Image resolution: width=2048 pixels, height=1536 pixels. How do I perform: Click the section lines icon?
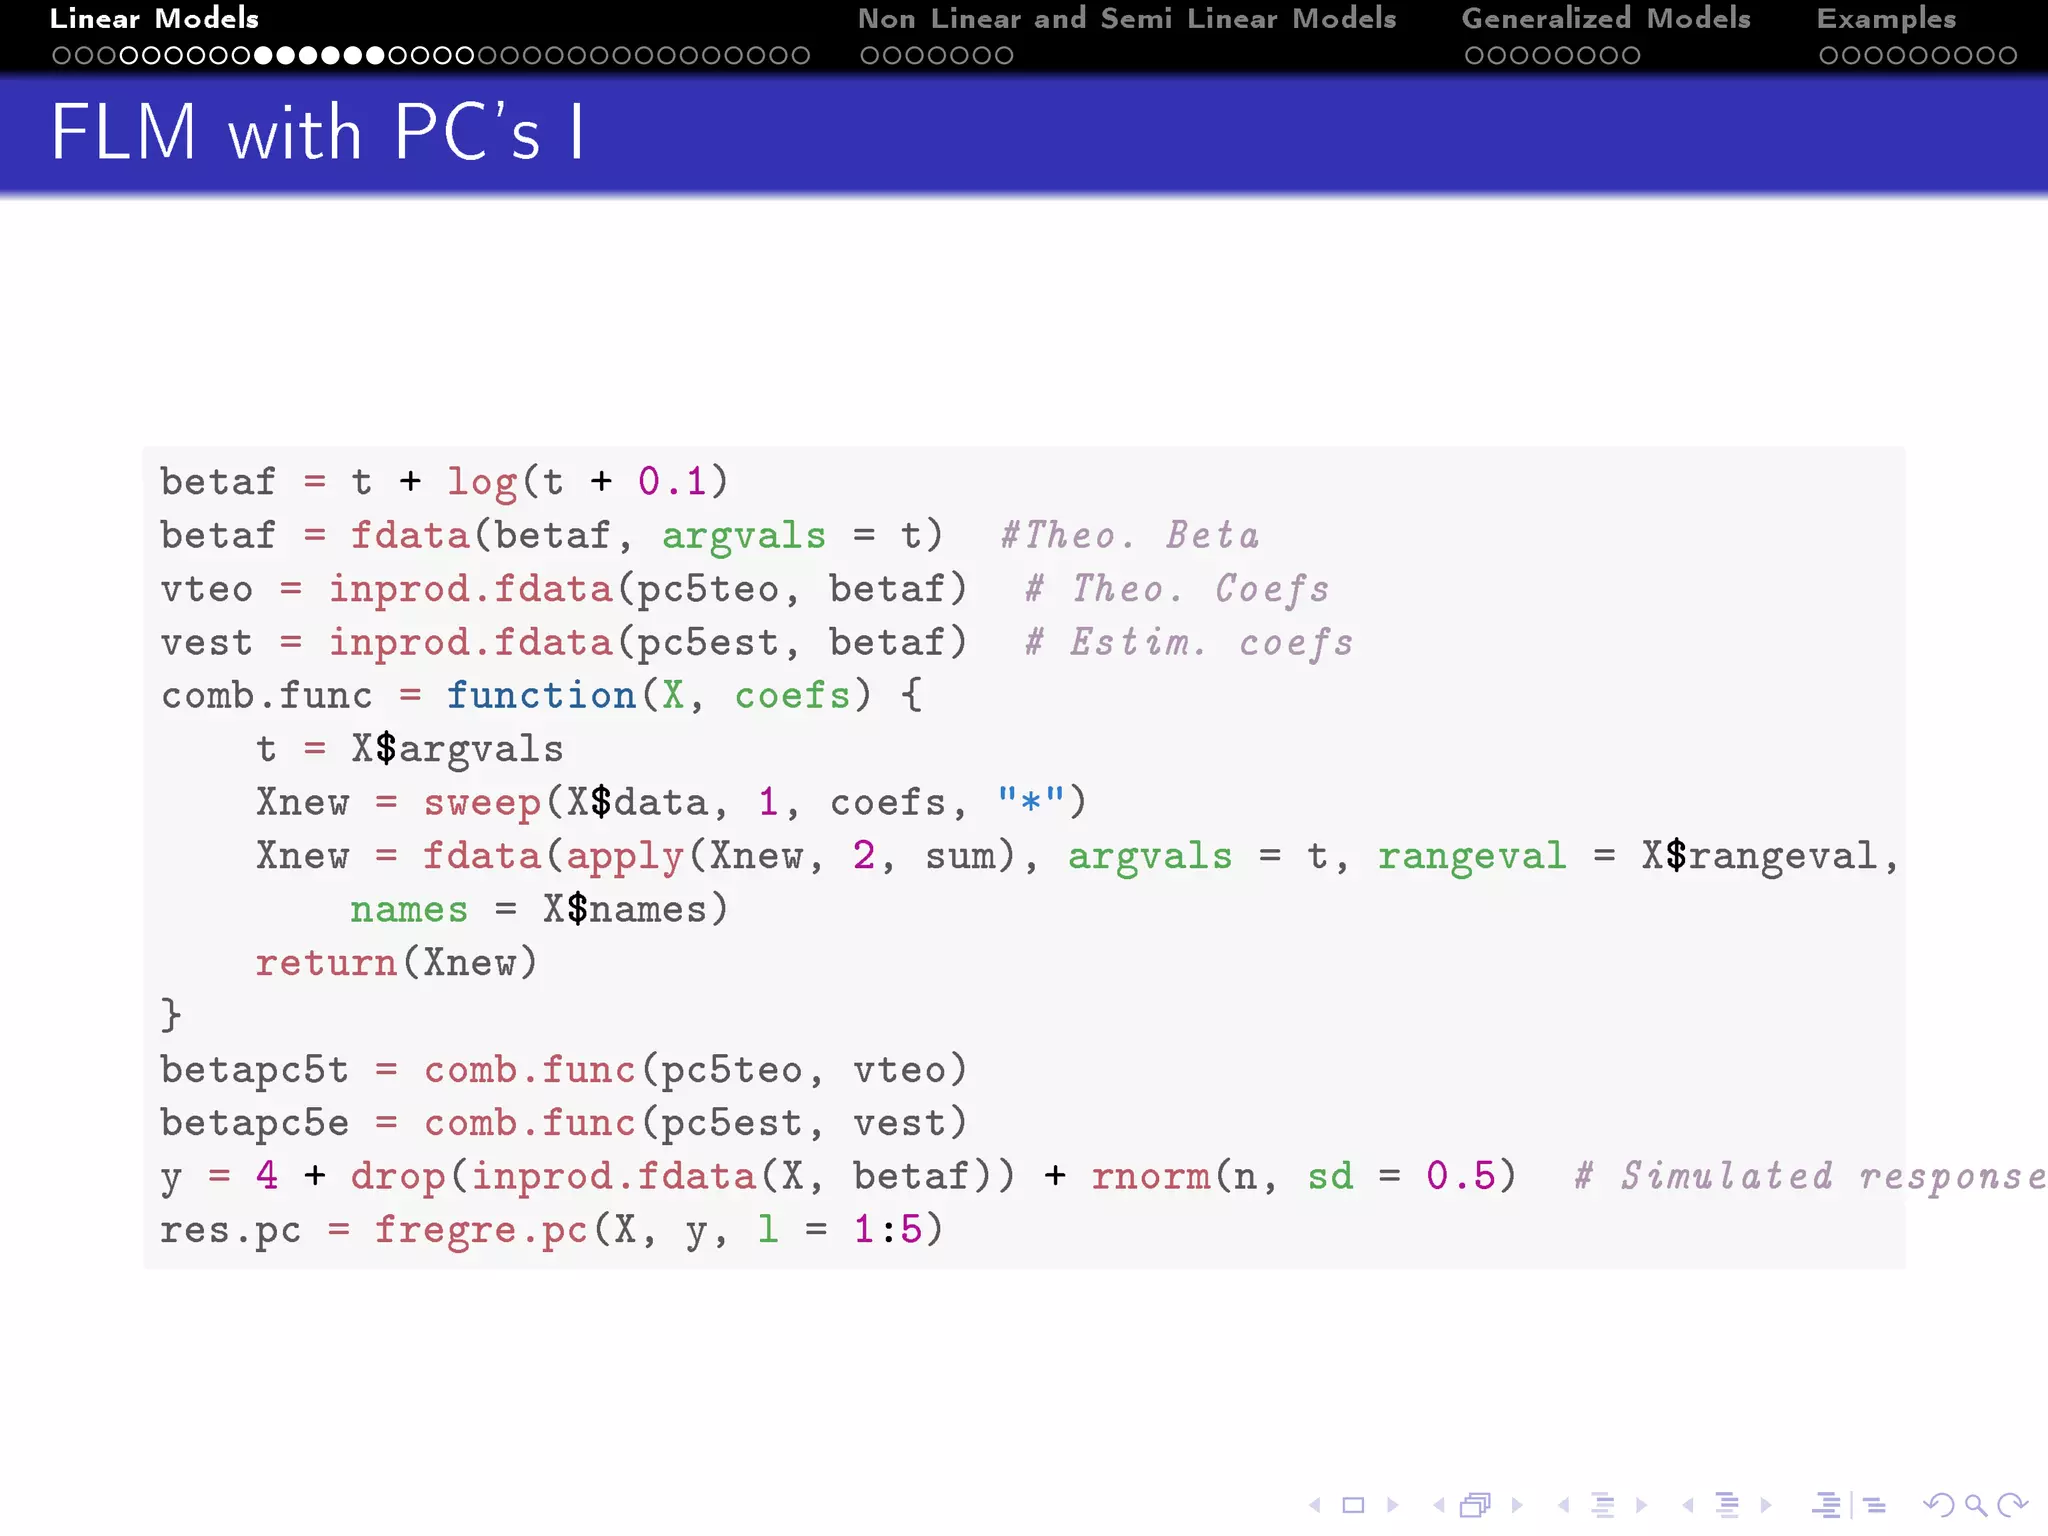click(1727, 1505)
